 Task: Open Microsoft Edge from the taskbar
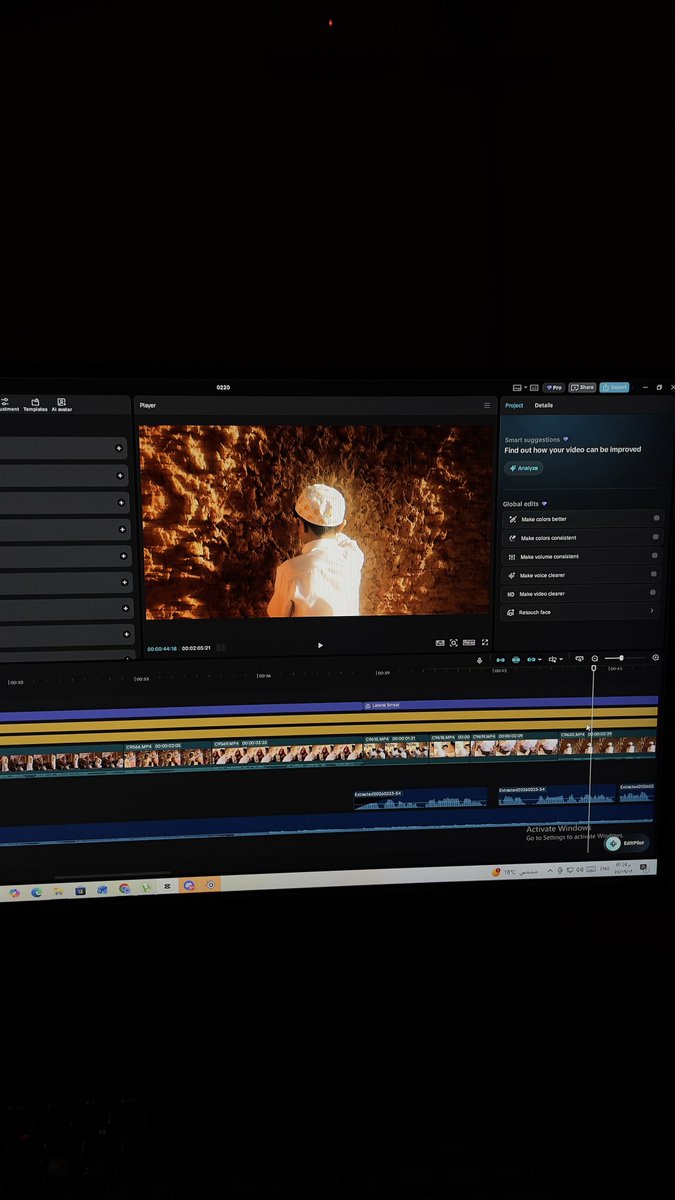click(x=36, y=891)
